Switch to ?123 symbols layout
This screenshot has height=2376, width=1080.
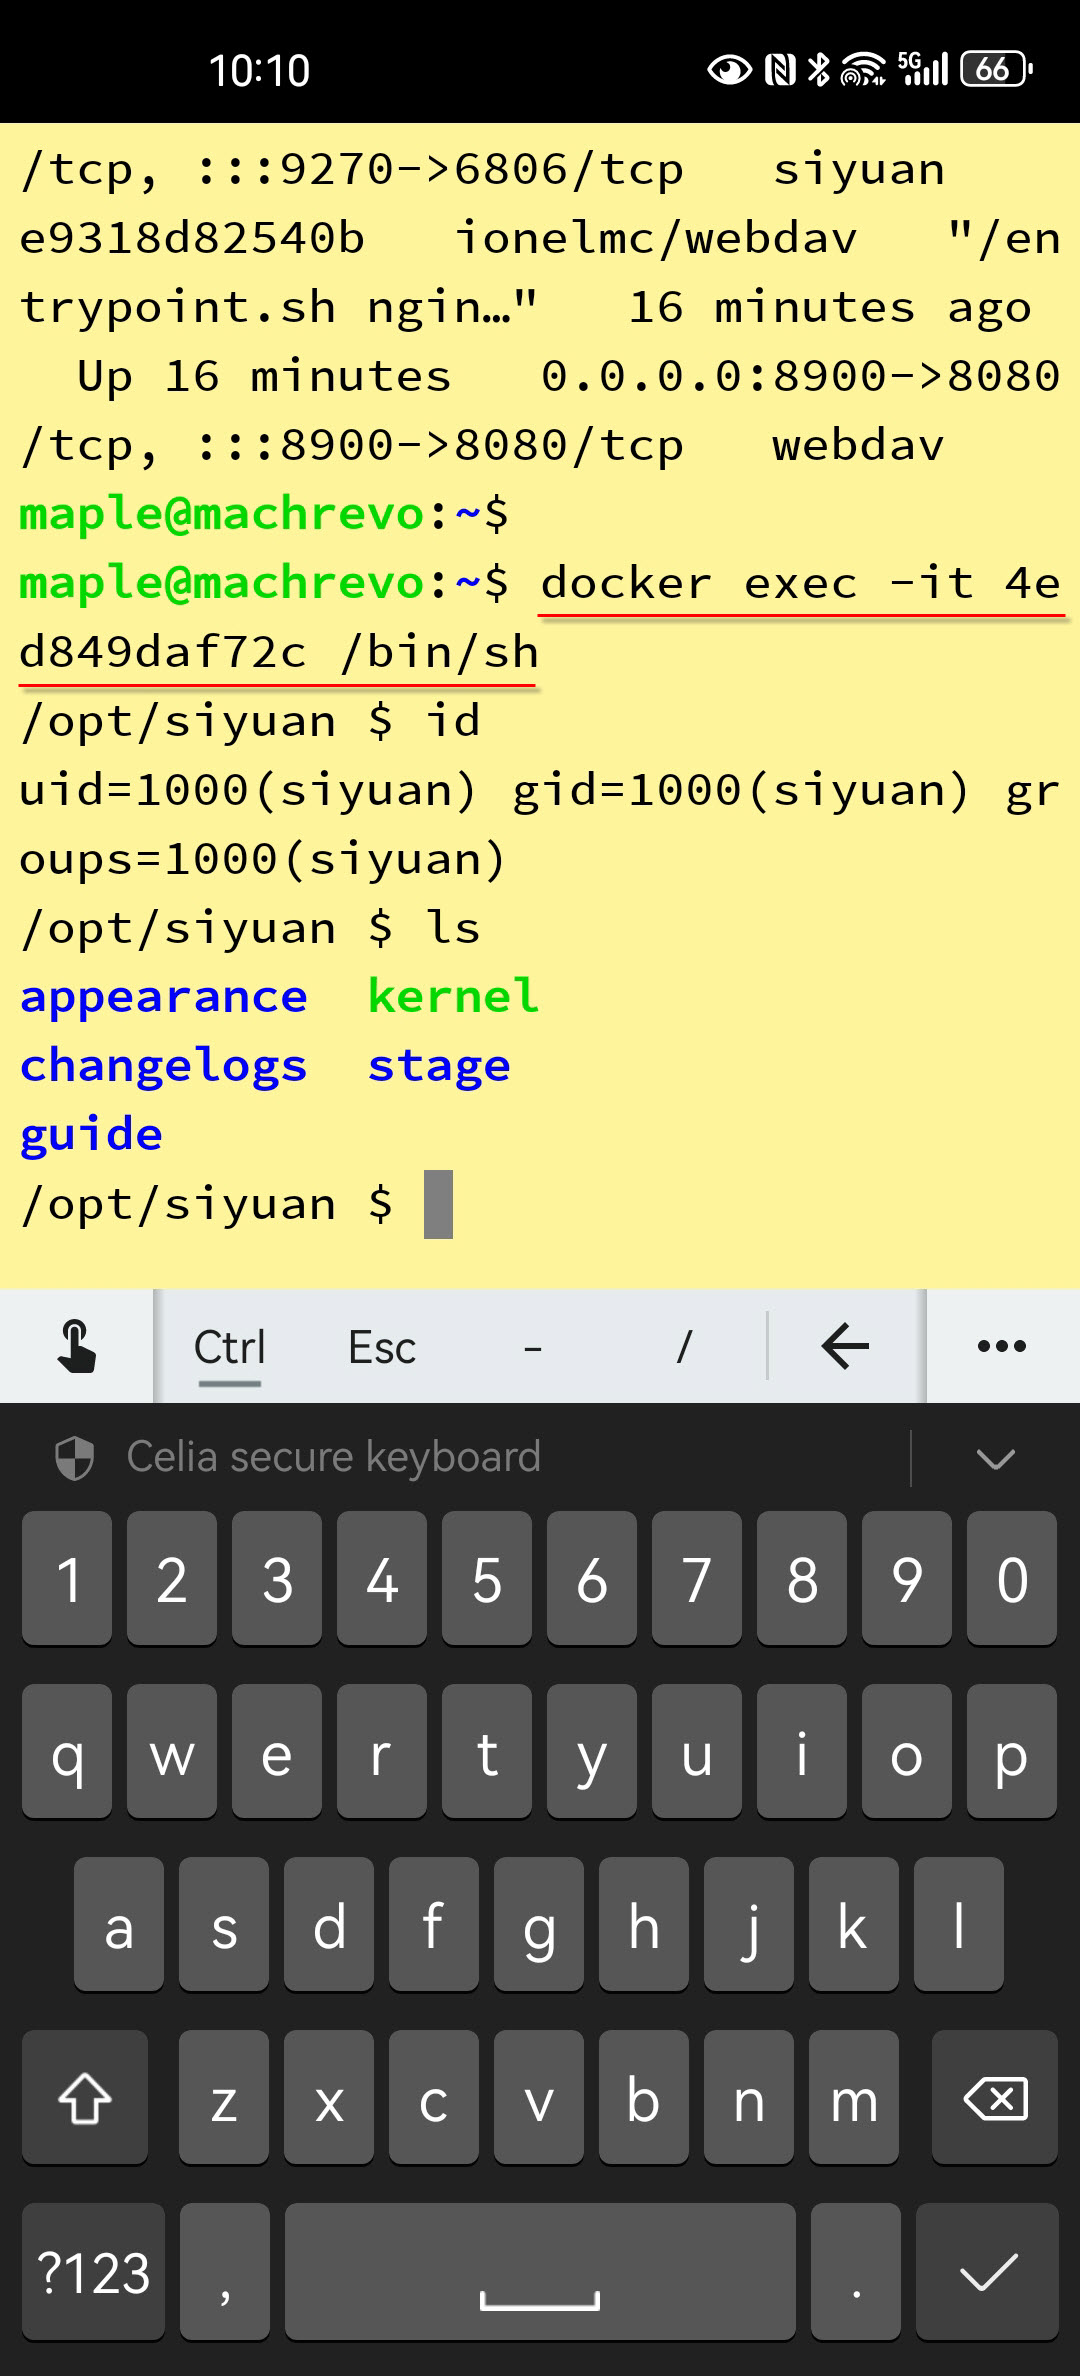click(93, 2271)
